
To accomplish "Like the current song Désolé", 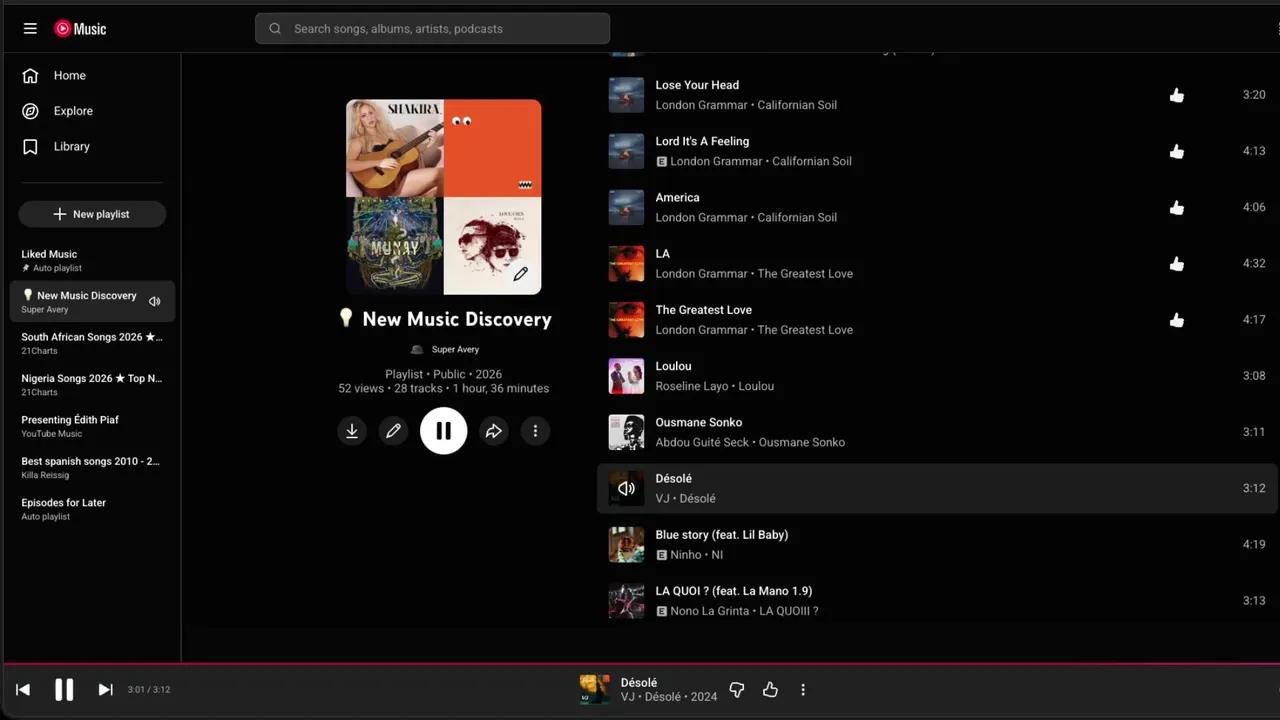I will pyautogui.click(x=770, y=690).
